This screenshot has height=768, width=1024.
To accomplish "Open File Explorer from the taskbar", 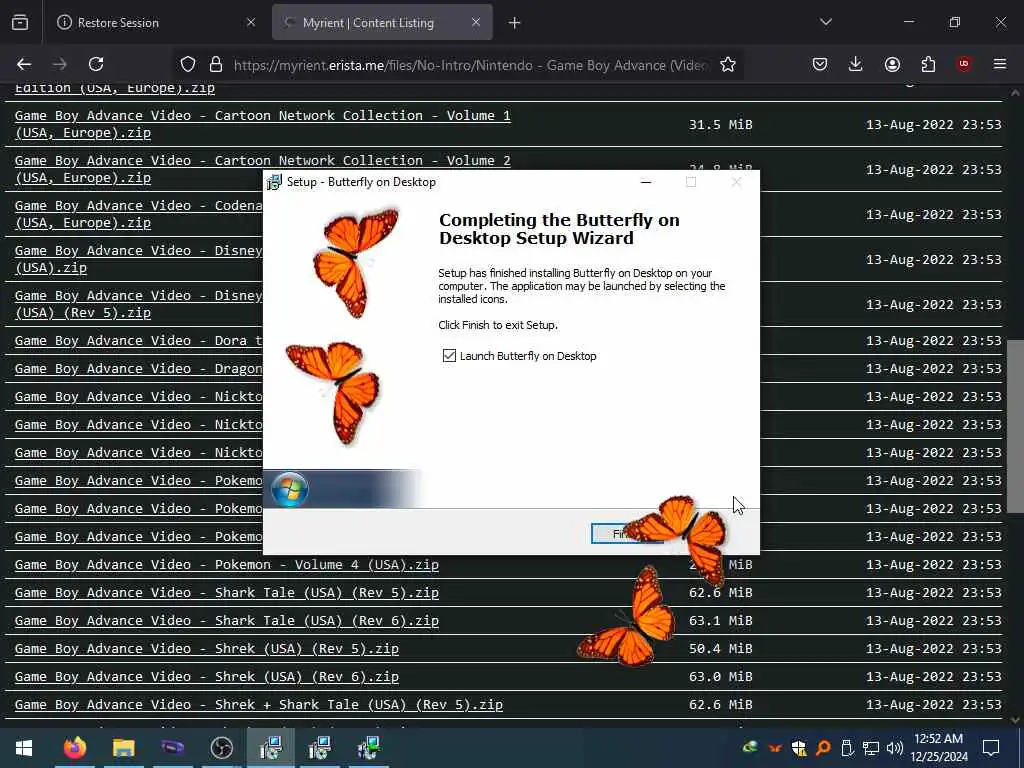I will point(123,748).
